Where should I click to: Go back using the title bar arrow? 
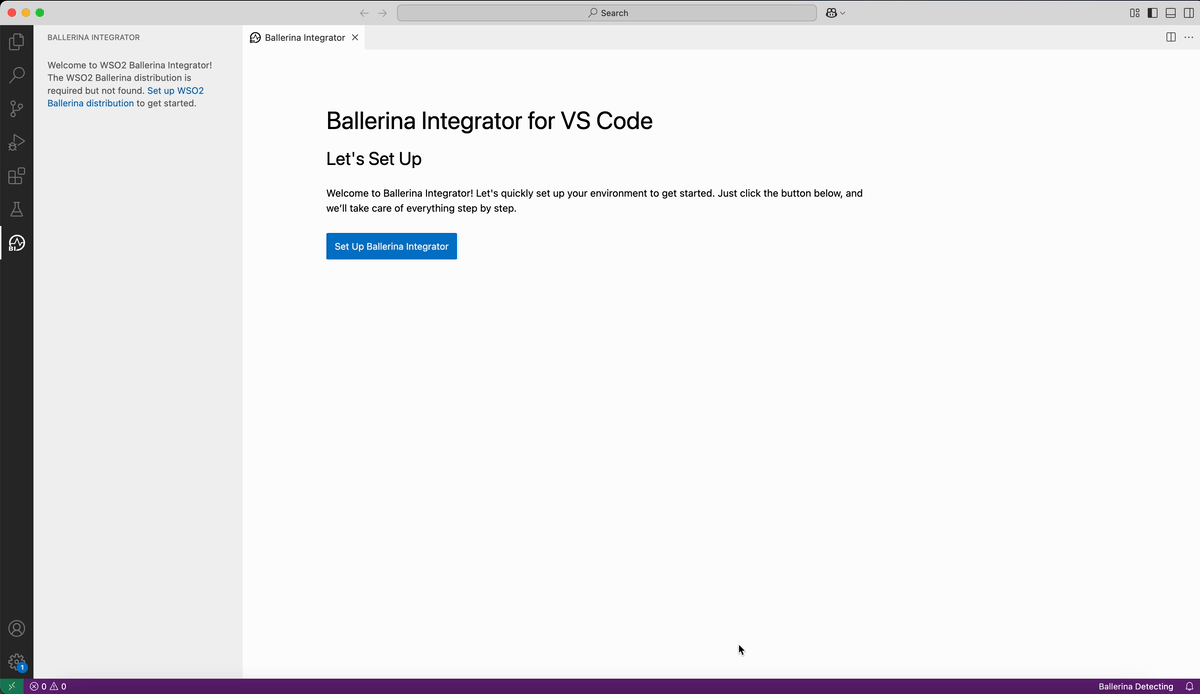[x=364, y=13]
